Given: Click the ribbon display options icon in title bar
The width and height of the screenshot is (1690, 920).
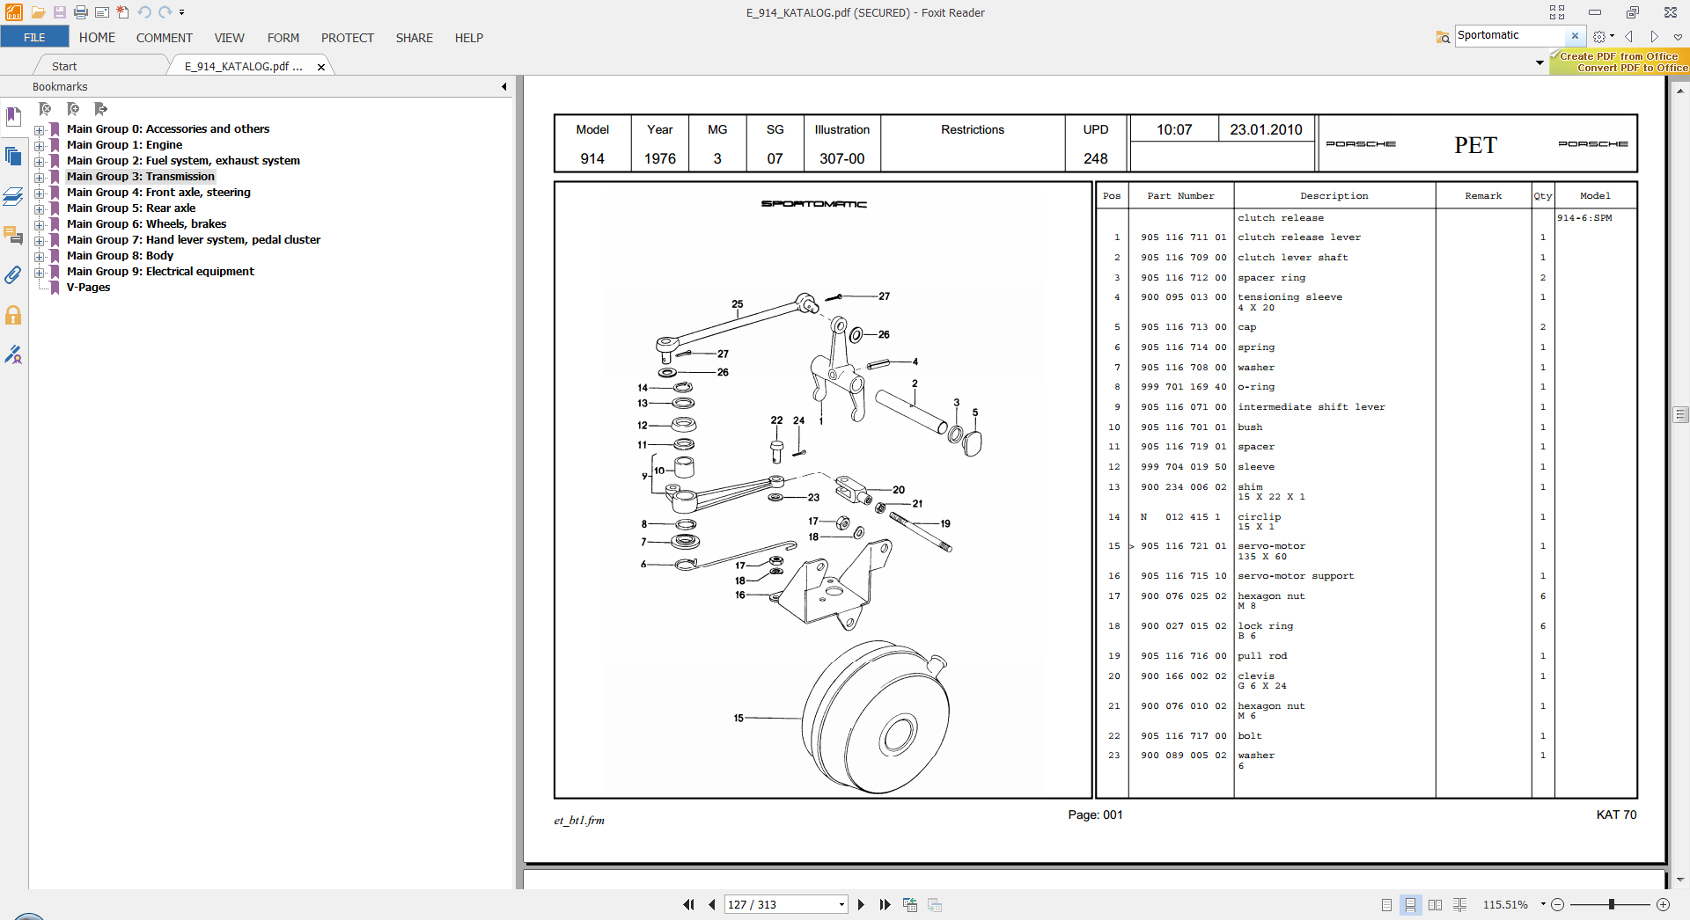Looking at the screenshot, I should [x=1557, y=13].
